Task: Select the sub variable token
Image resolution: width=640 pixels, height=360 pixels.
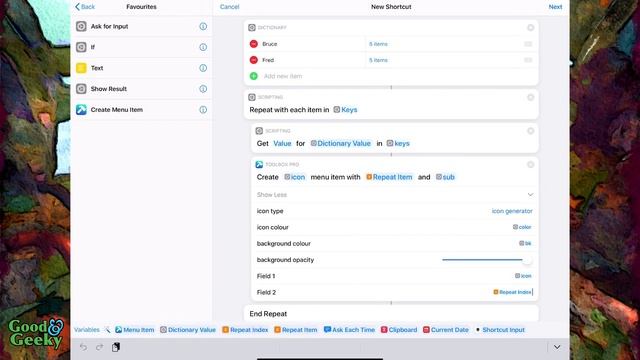Action: [x=445, y=177]
